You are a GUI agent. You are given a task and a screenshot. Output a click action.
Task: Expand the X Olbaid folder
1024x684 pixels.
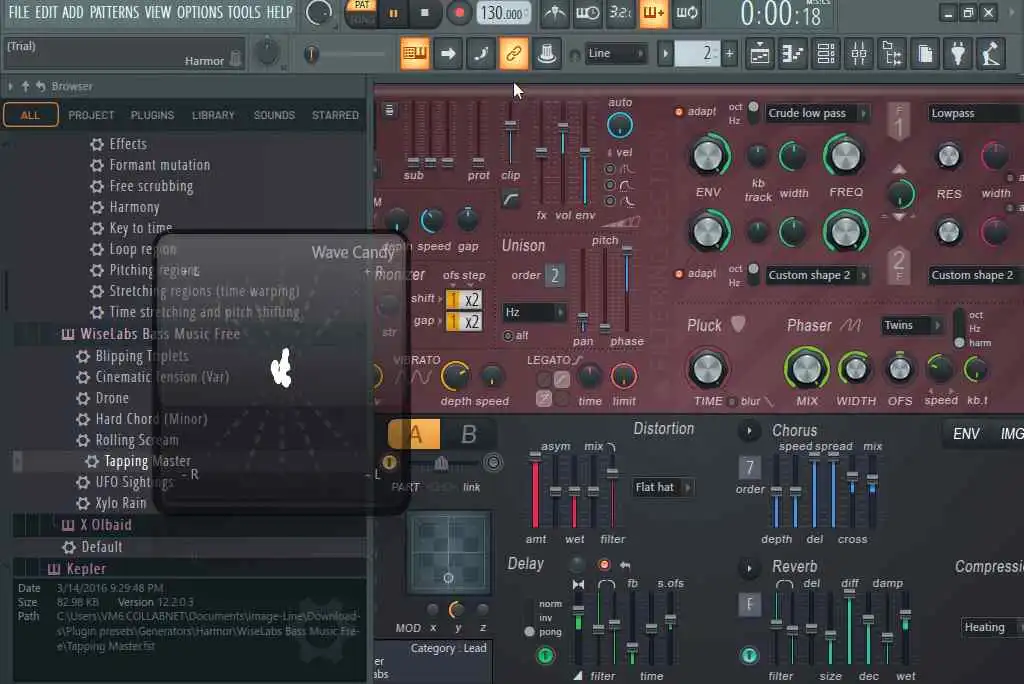[106, 525]
